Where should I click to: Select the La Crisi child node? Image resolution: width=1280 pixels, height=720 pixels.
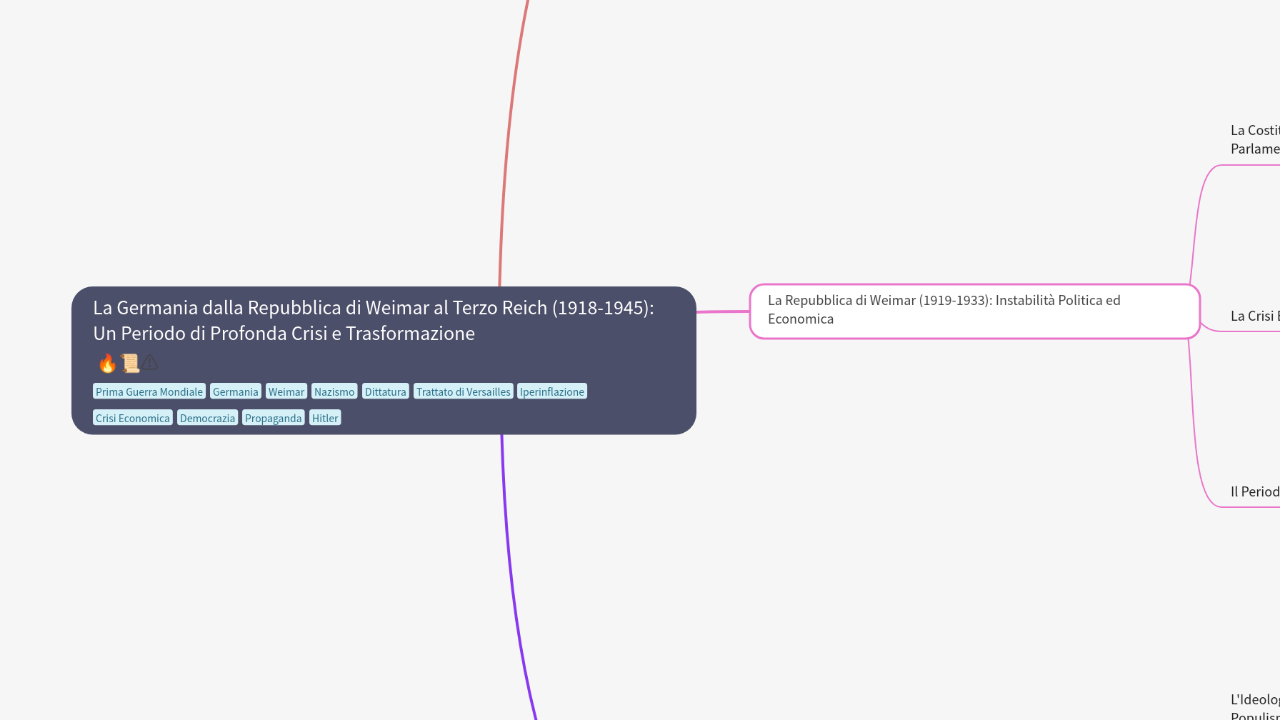click(x=1255, y=316)
